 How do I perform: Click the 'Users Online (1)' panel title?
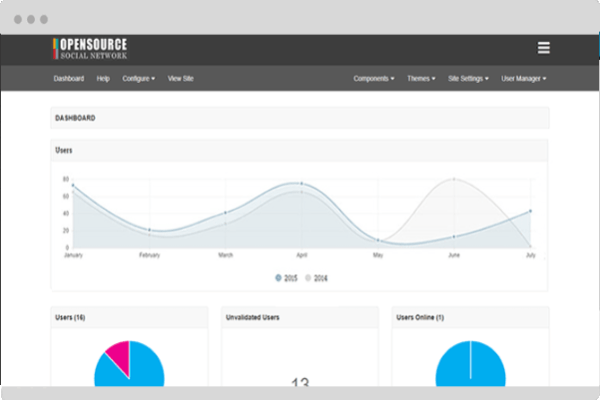pos(420,317)
